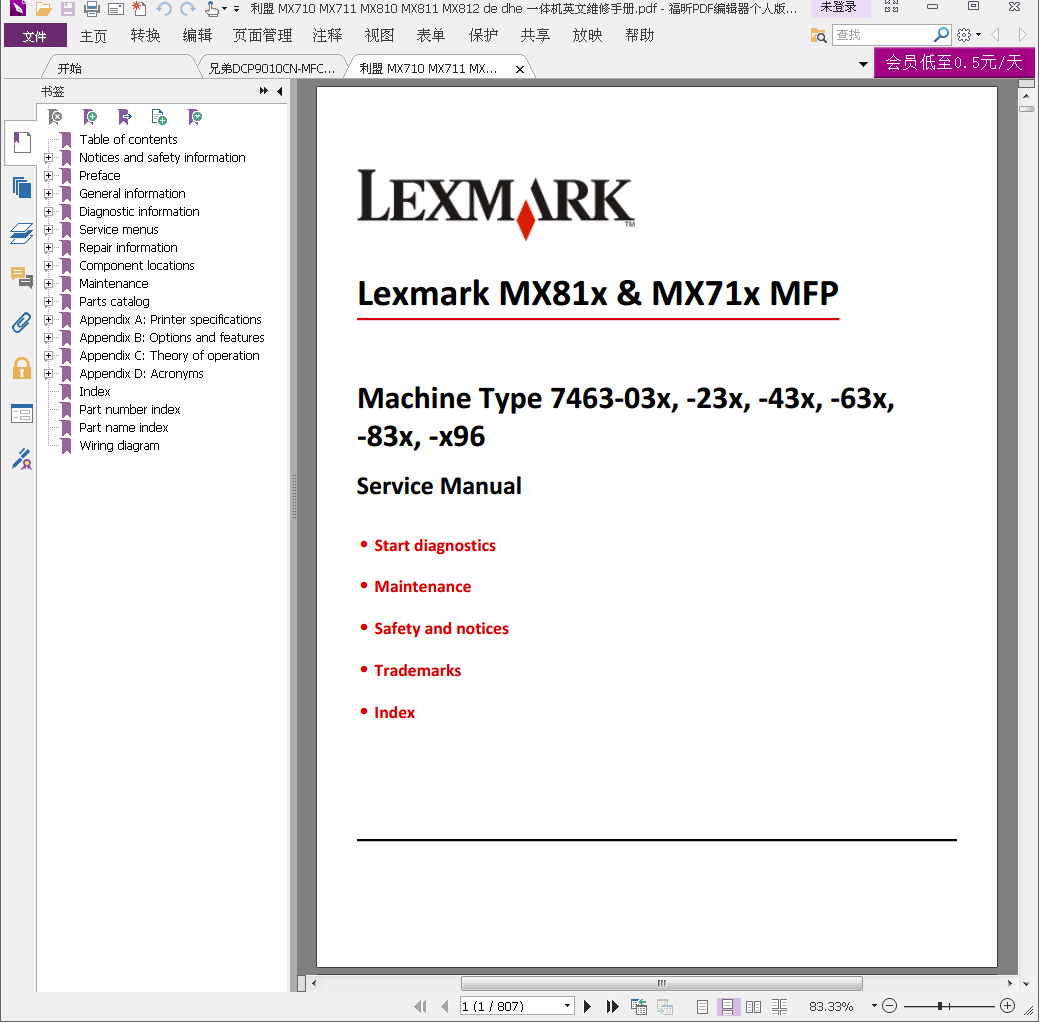Follow the Index link on the page
This screenshot has width=1039, height=1022.
point(394,712)
